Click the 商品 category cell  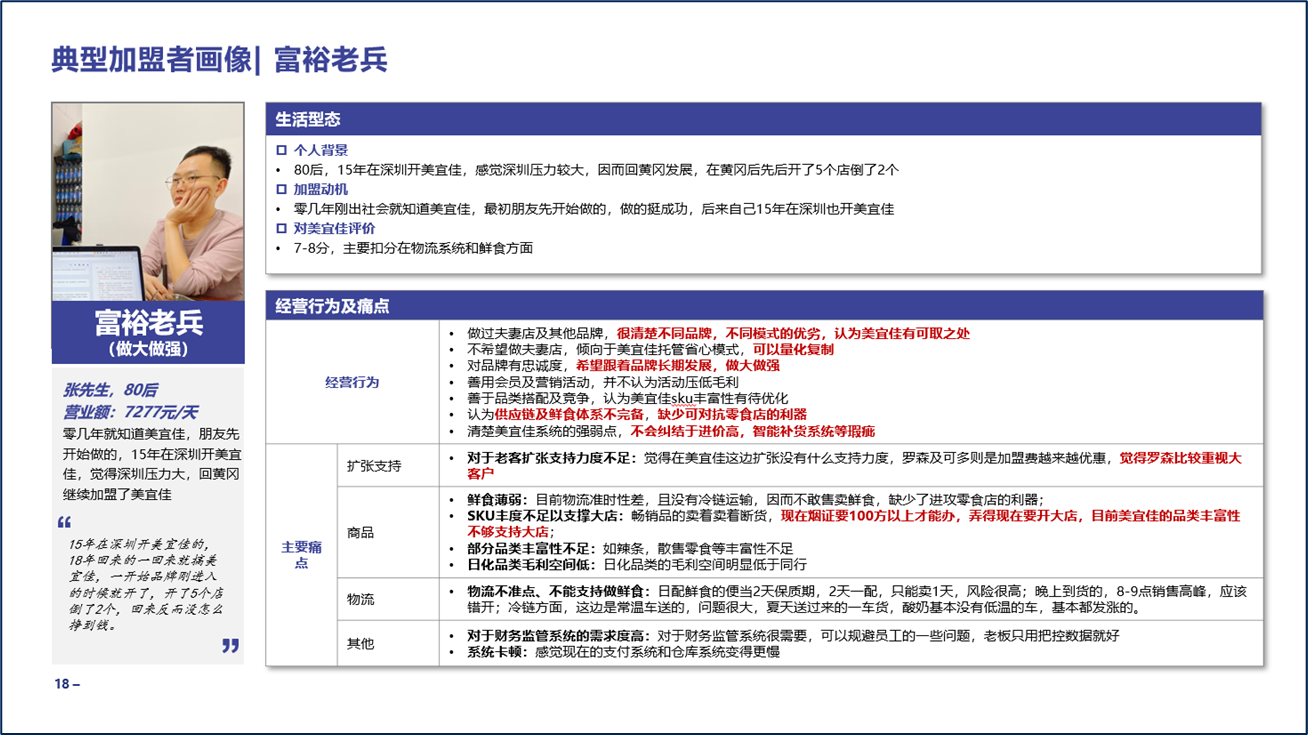click(x=388, y=533)
